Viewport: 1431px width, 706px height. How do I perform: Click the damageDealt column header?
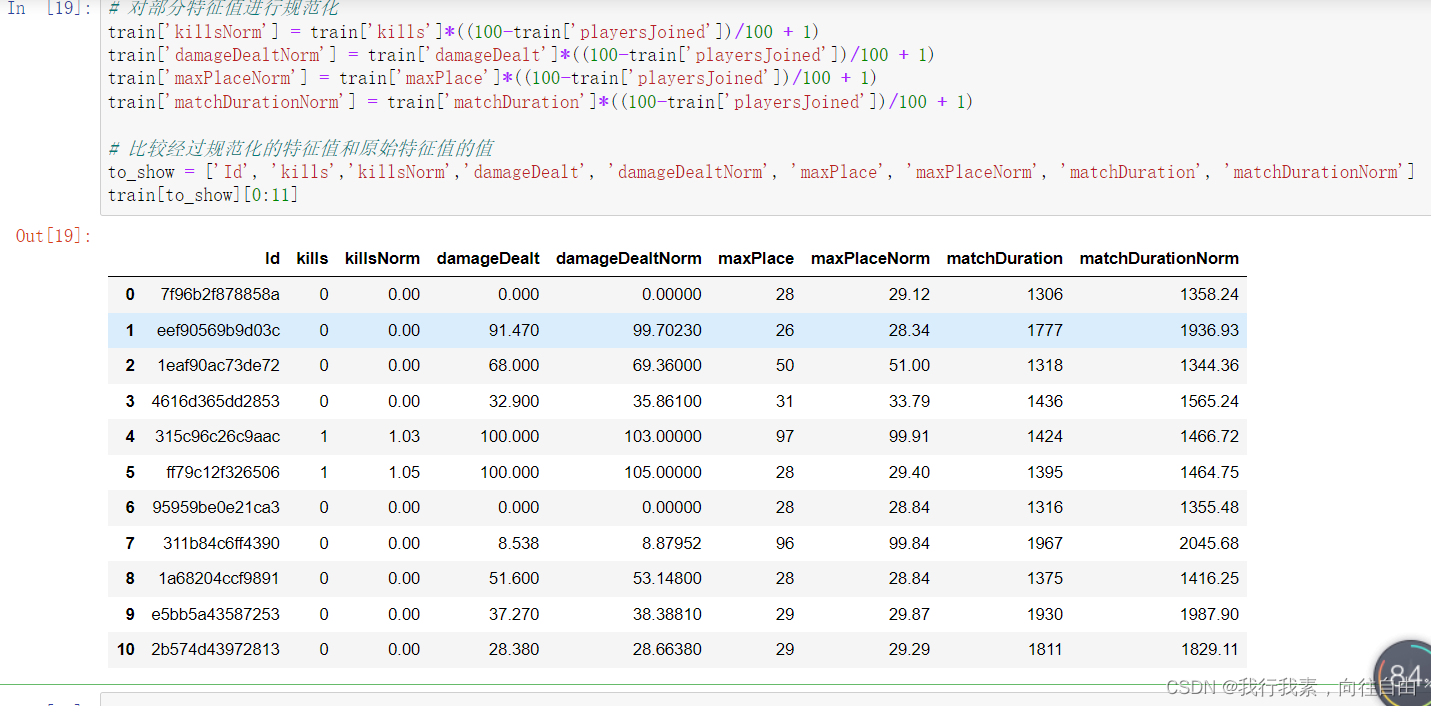tap(488, 258)
